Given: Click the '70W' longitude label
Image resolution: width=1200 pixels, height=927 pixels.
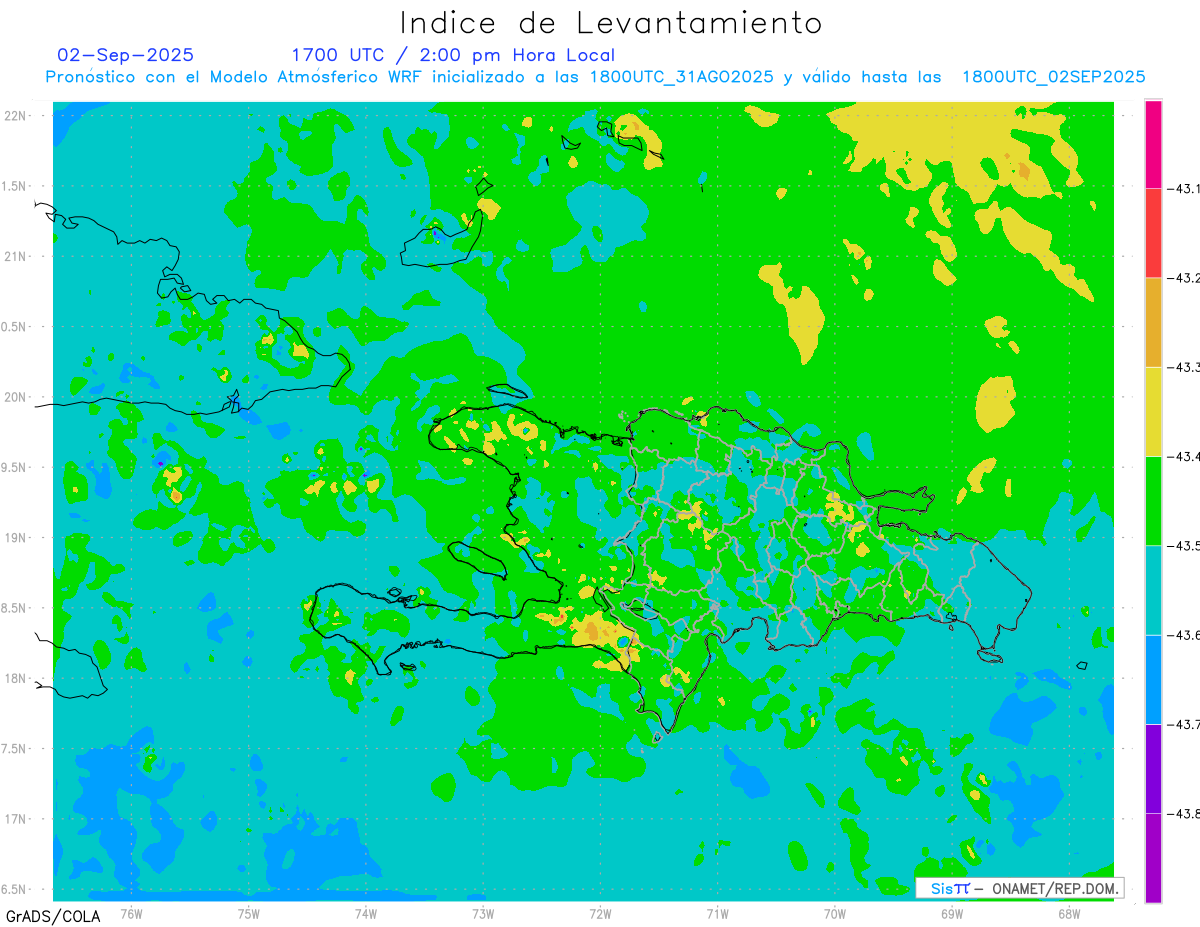Looking at the screenshot, I should point(834,913).
